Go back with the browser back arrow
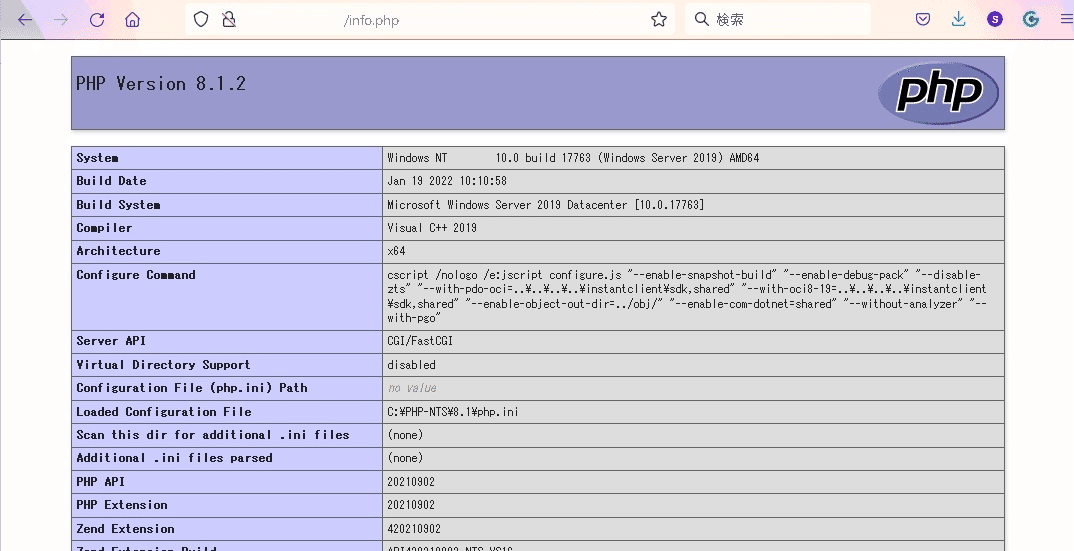Viewport: 1074px width, 551px height. click(x=25, y=20)
